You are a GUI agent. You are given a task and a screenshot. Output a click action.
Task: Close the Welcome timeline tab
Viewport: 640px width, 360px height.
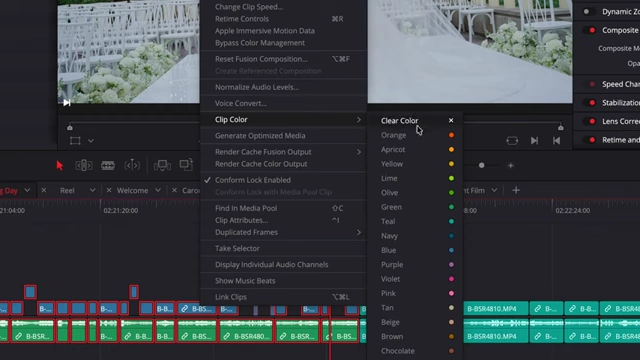pos(109,190)
